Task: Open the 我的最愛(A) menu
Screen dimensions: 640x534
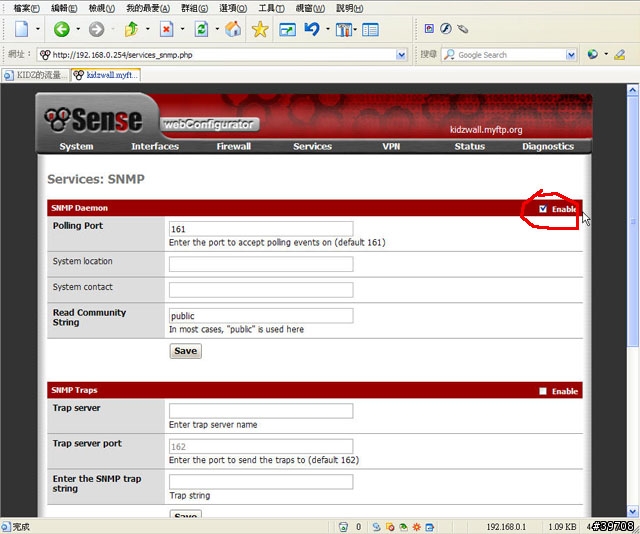Action: 148,8
